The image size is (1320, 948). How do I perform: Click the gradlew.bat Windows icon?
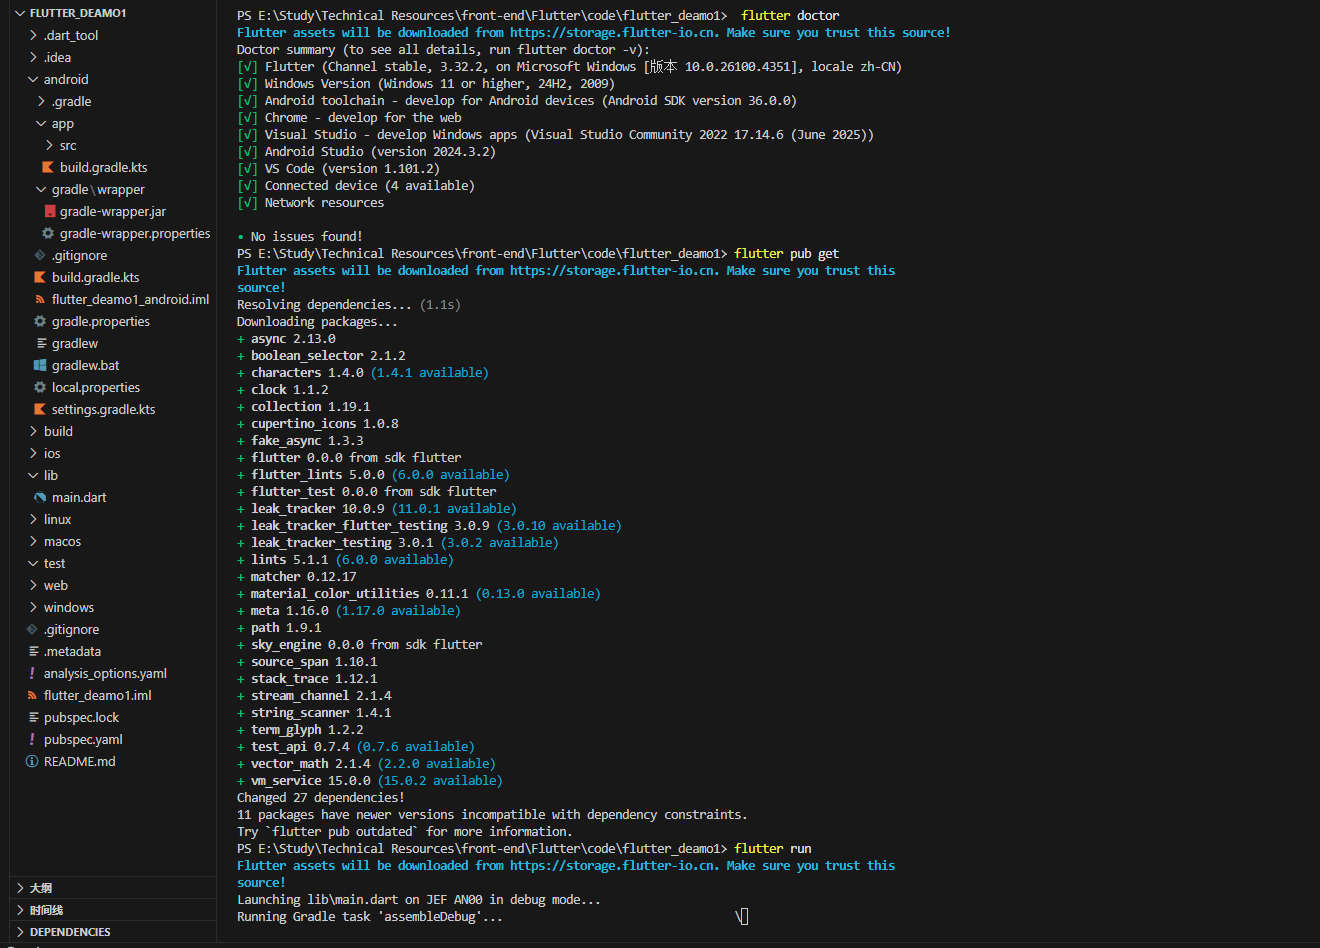point(40,365)
